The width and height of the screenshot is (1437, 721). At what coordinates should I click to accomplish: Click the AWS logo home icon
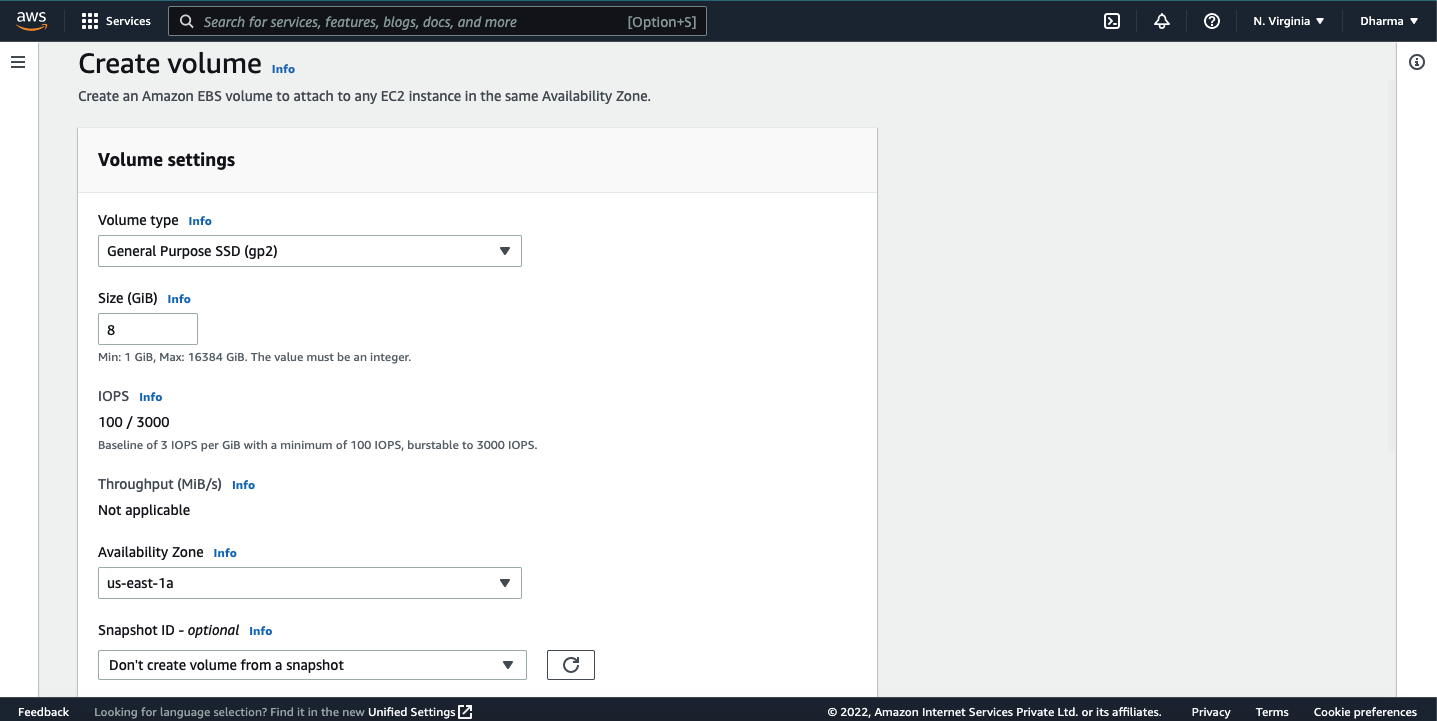32,21
